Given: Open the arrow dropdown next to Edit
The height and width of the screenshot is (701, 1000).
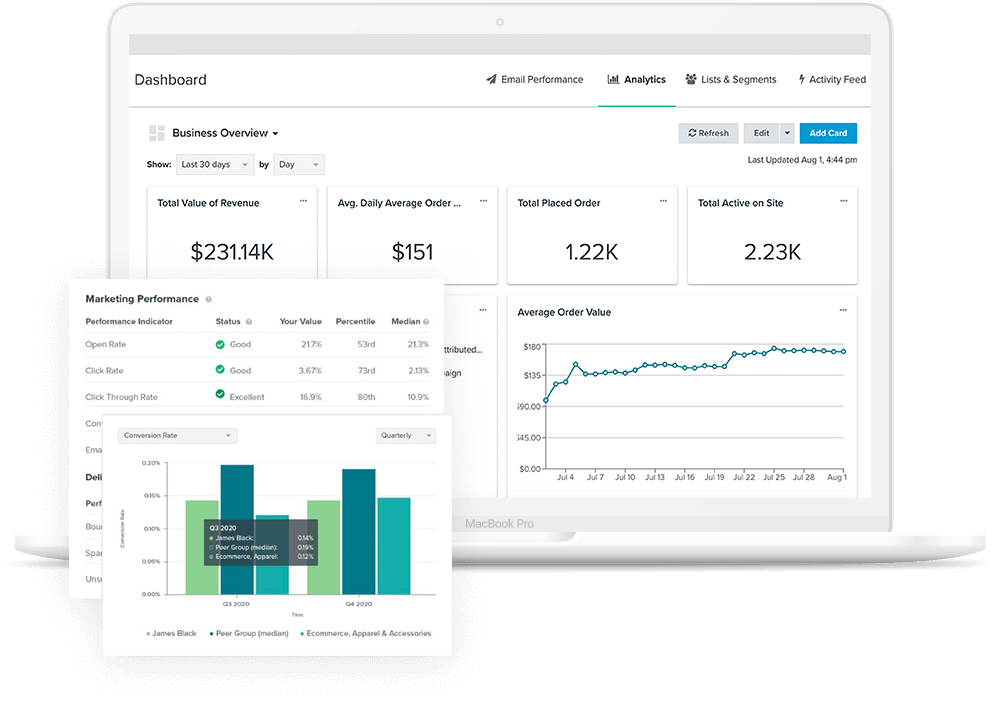Looking at the screenshot, I should pos(787,133).
